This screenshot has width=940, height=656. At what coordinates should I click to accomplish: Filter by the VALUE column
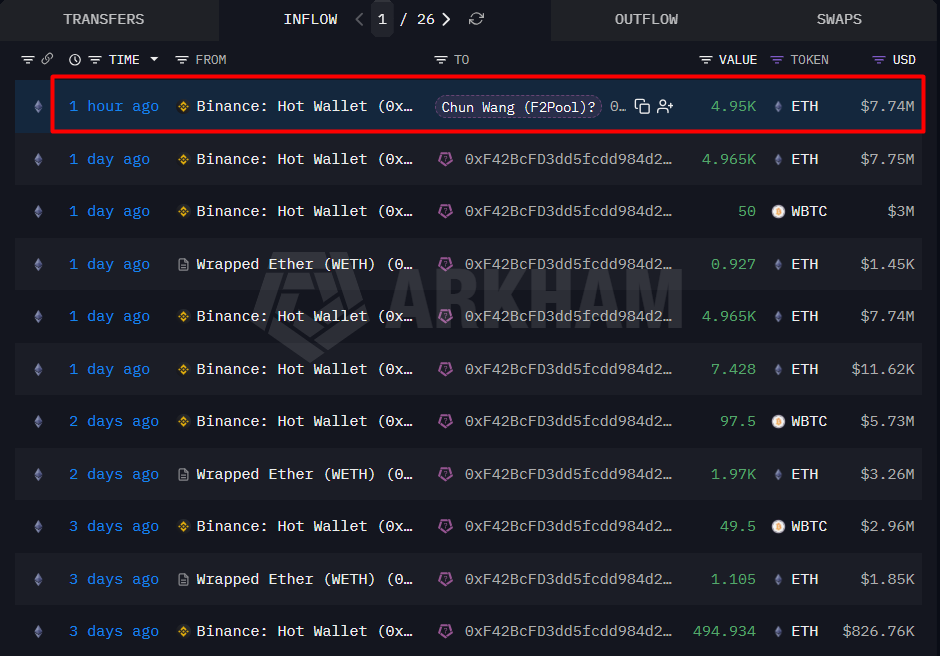coord(706,59)
